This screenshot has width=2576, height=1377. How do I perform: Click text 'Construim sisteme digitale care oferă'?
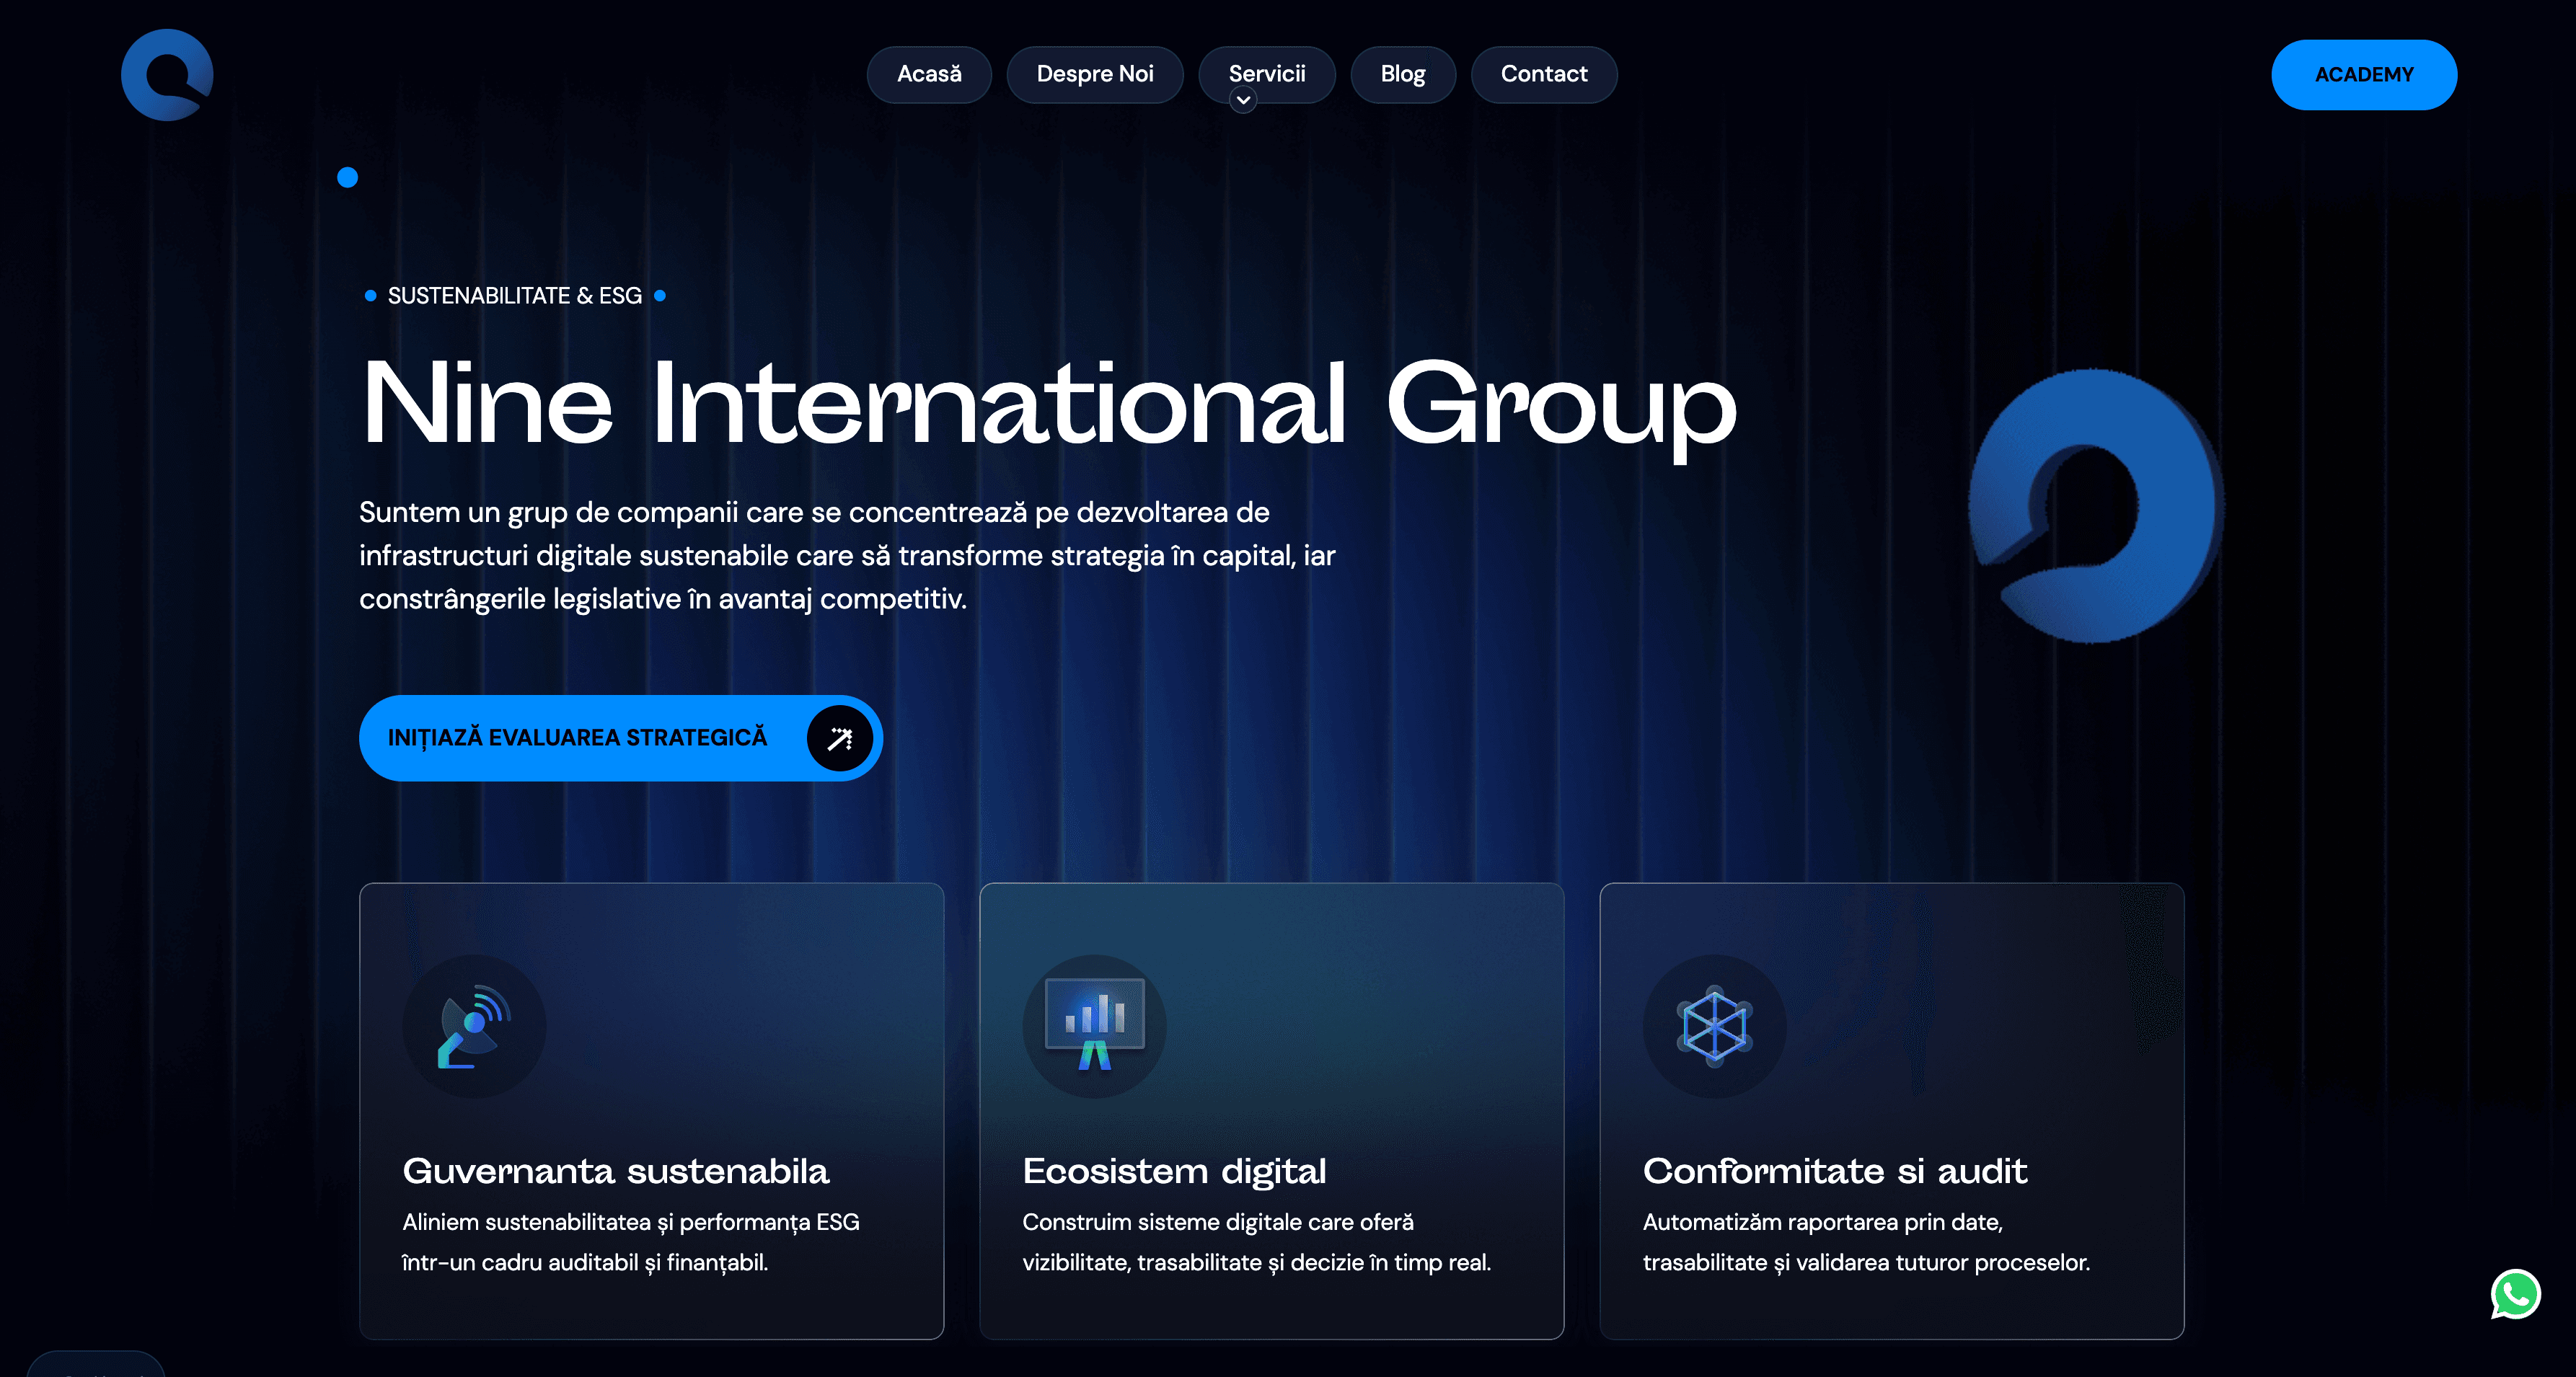point(1218,1222)
